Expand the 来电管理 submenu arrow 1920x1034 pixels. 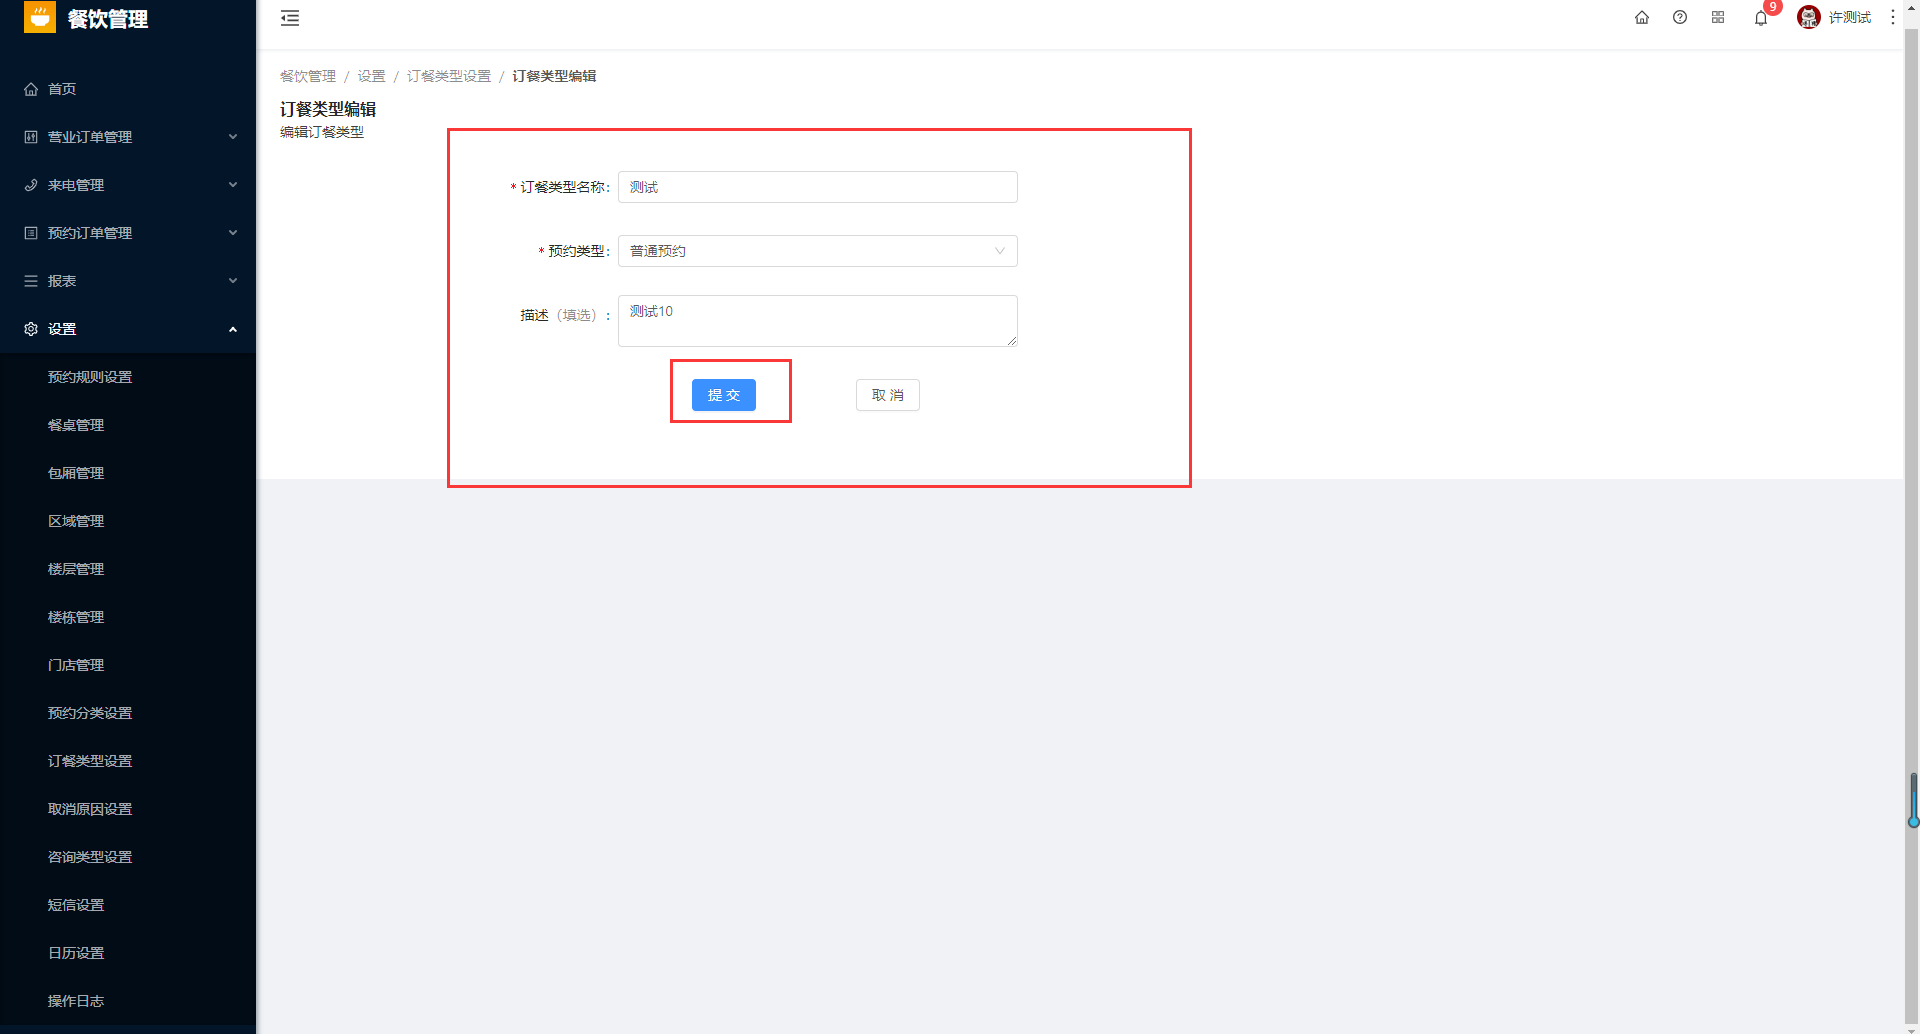click(x=233, y=185)
